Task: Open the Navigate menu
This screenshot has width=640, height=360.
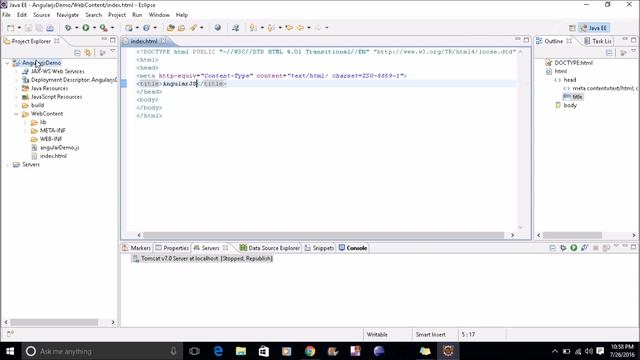Action: [67, 15]
